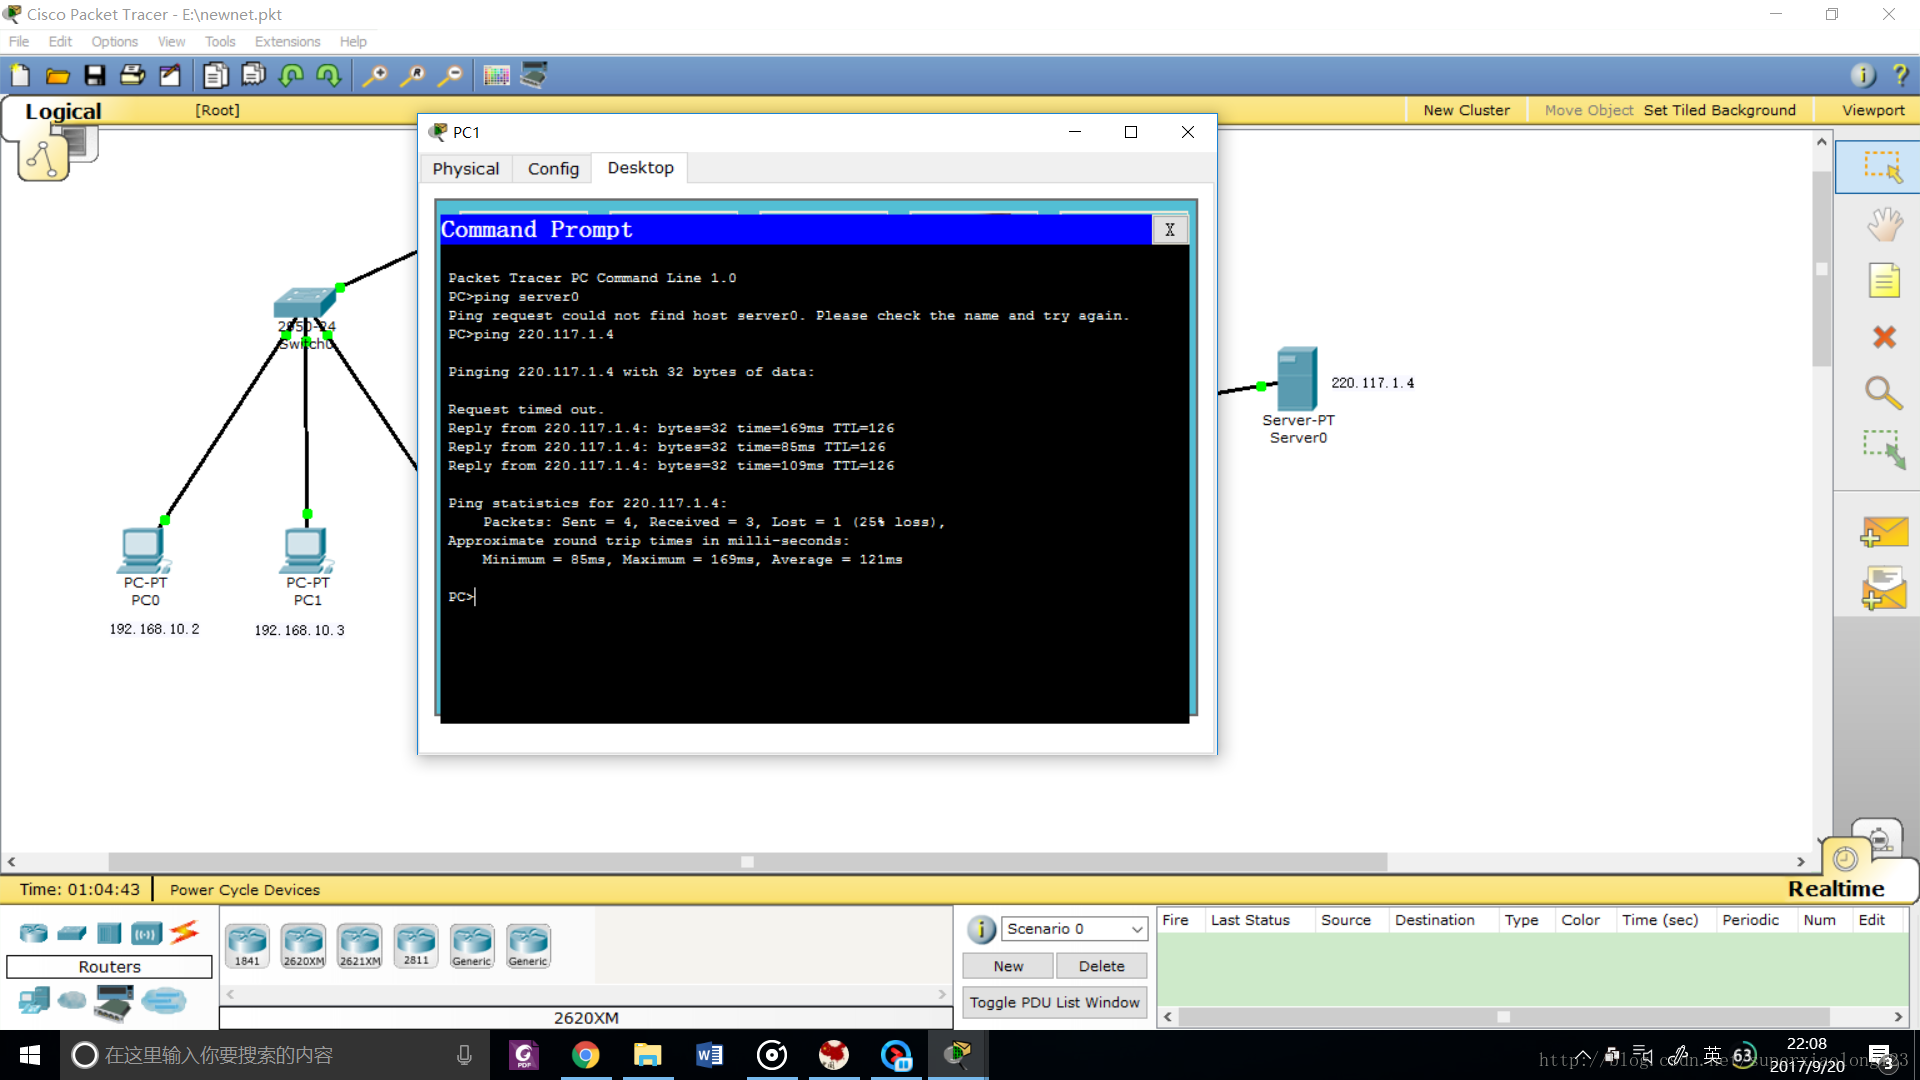The height and width of the screenshot is (1080, 1920).
Task: Click the Logical workspace tab
Action: point(63,111)
